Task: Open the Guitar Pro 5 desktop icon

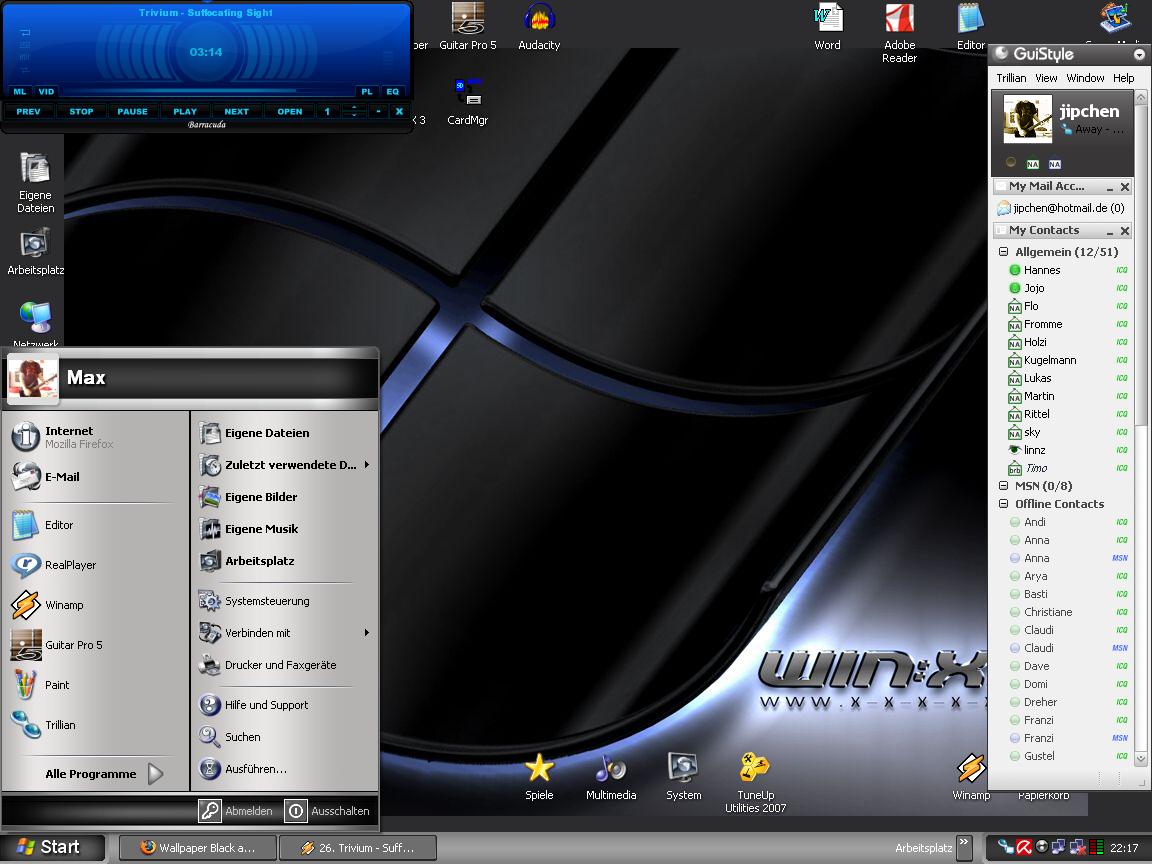Action: point(467,26)
